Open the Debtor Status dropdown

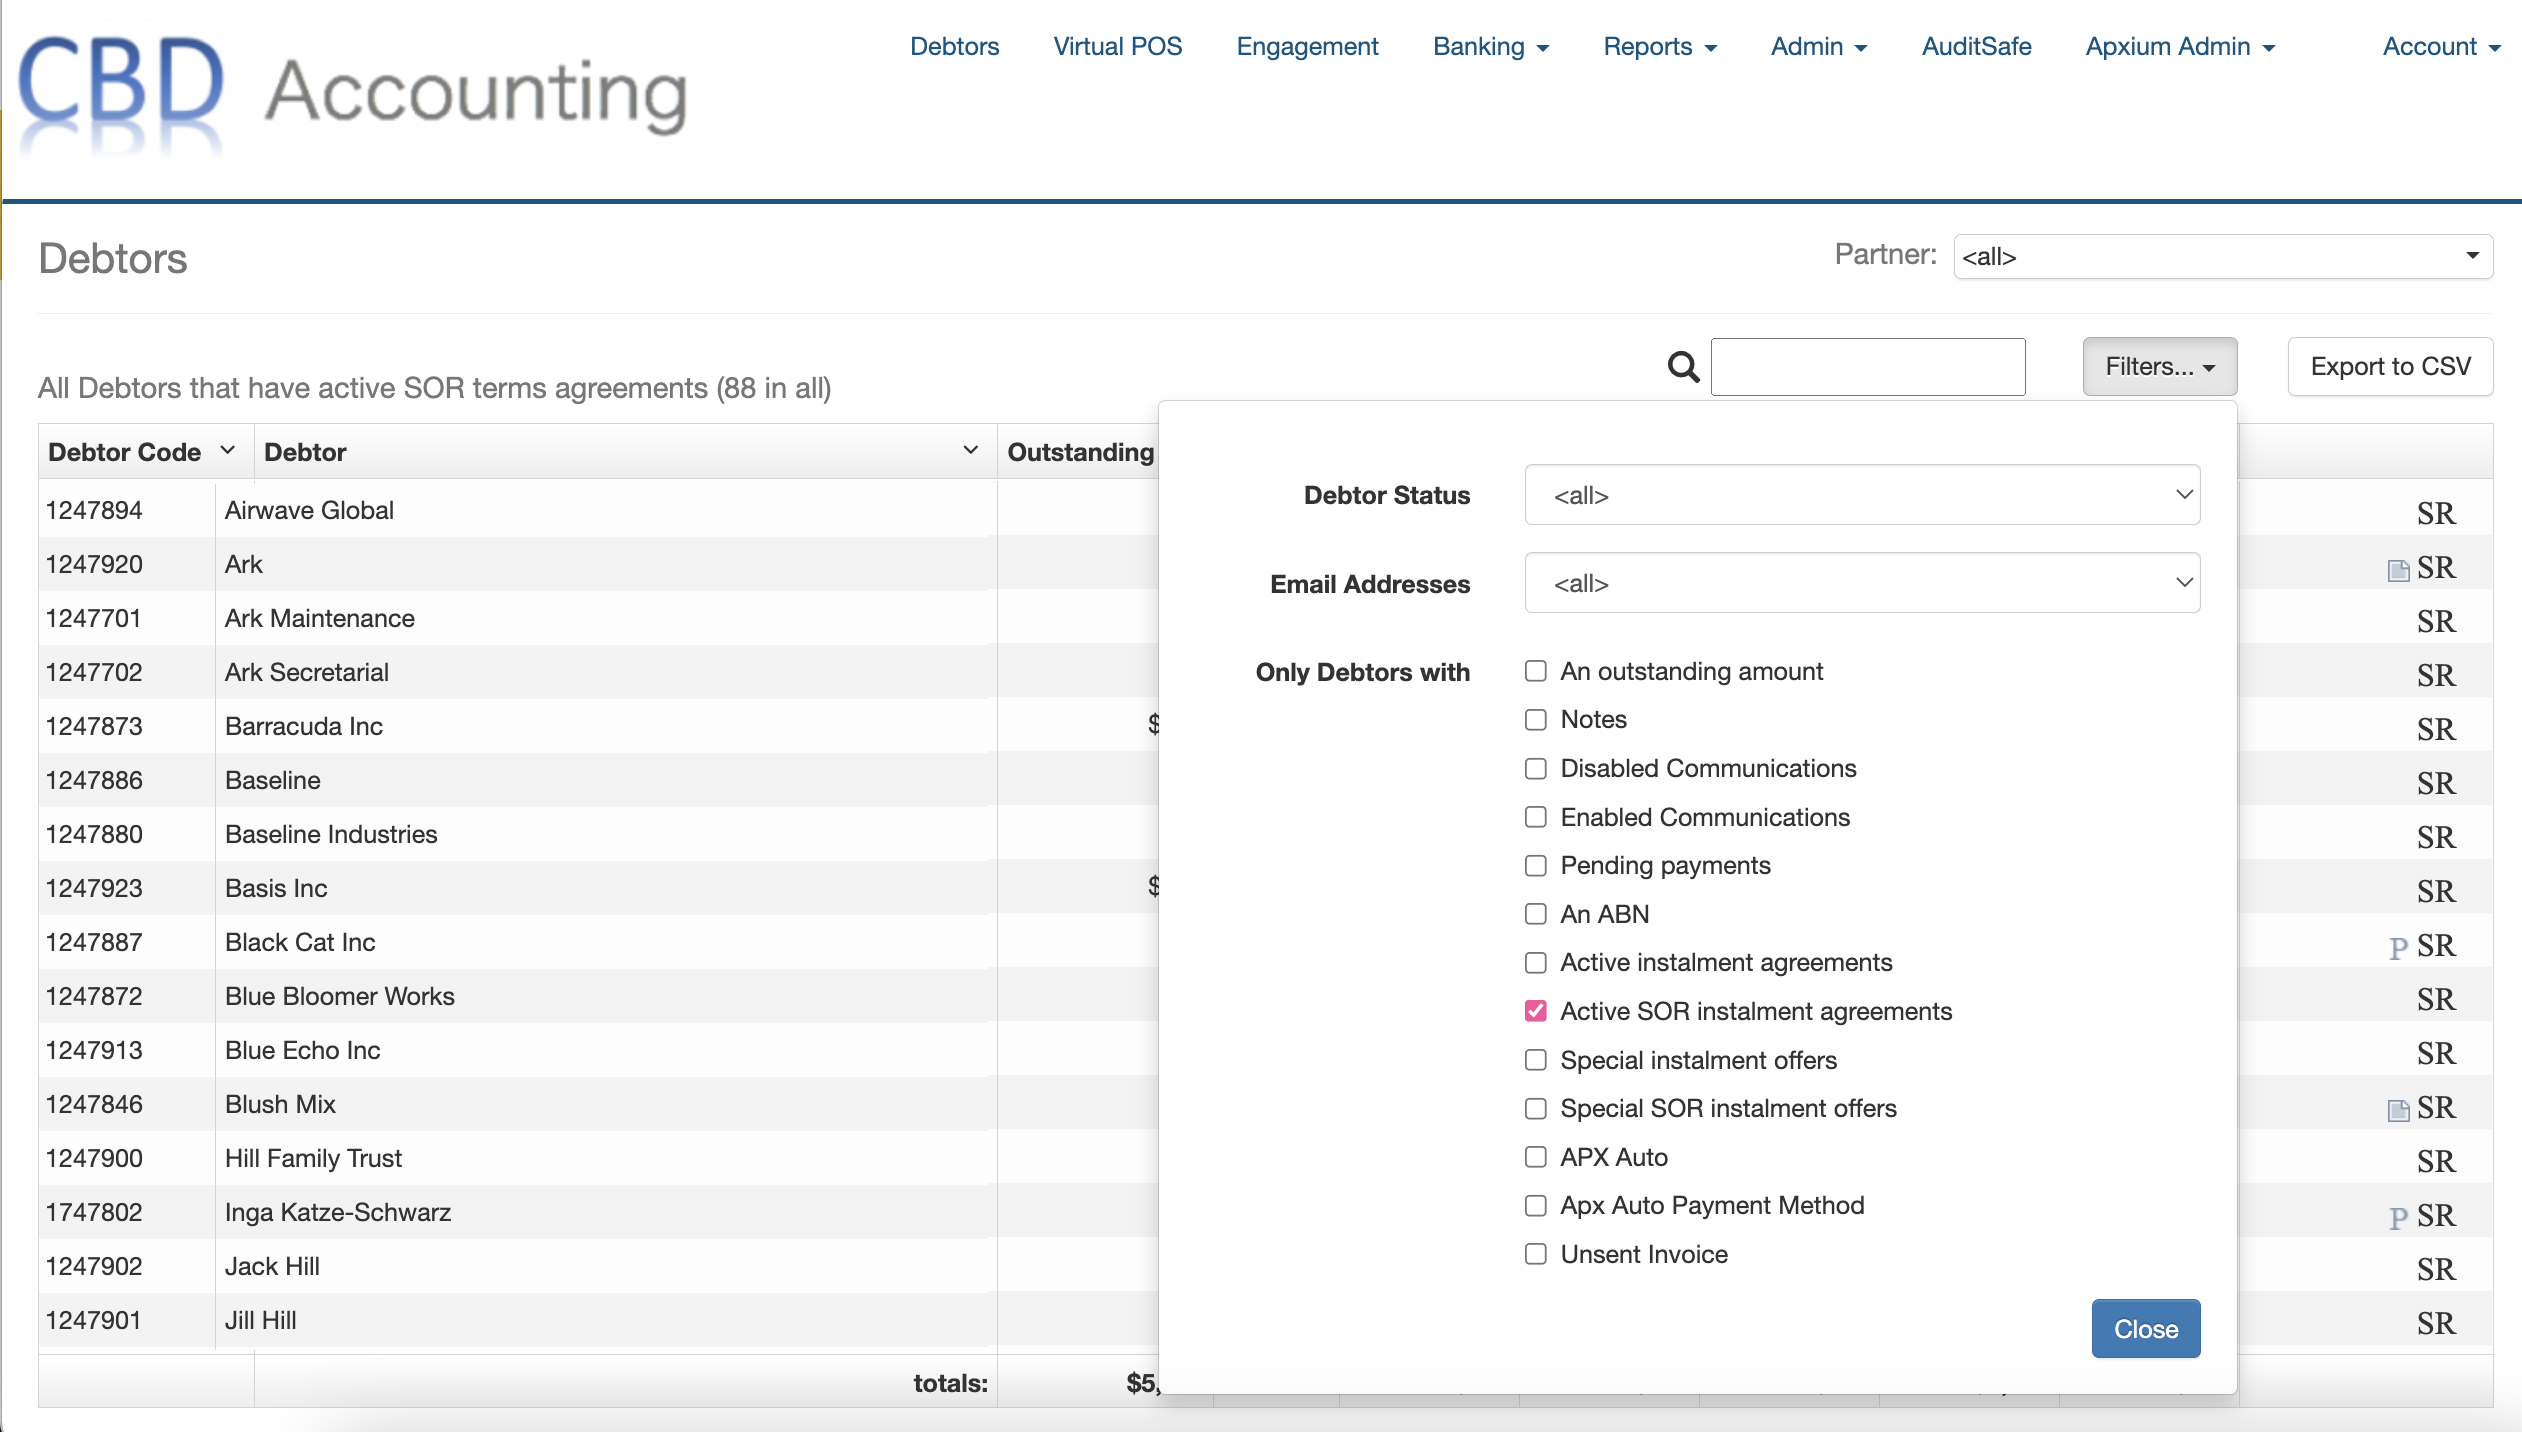click(1862, 495)
